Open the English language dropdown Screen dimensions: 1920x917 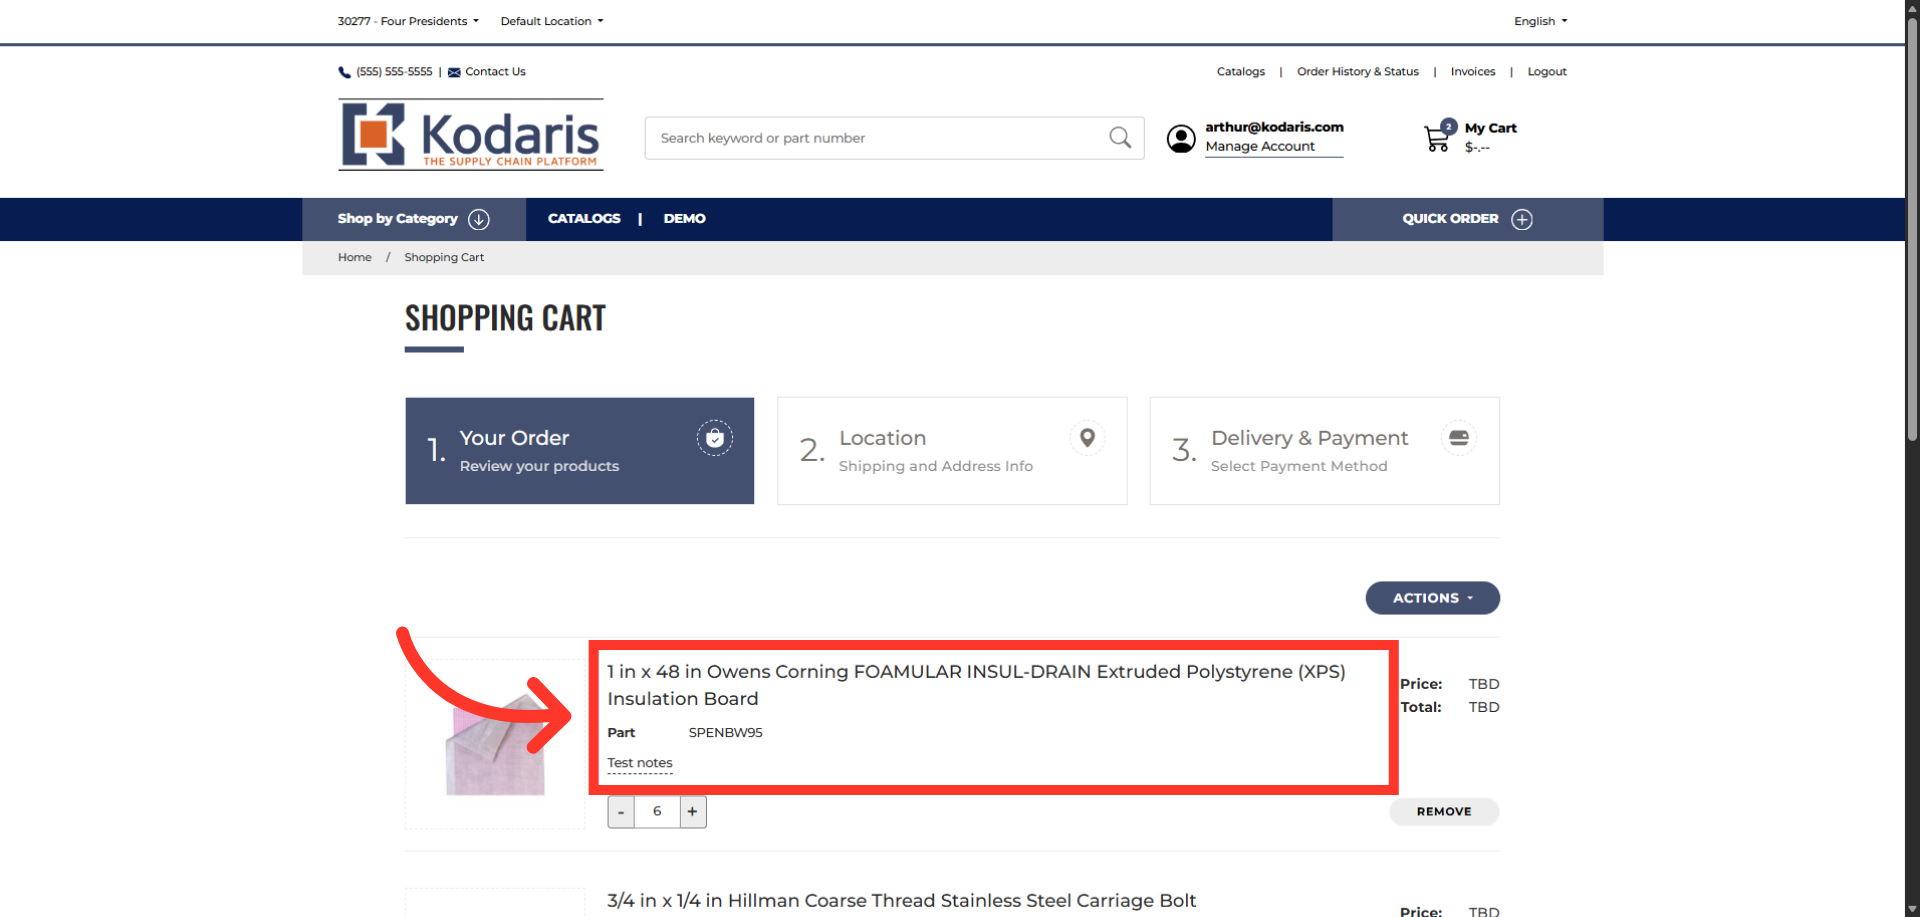(1540, 21)
